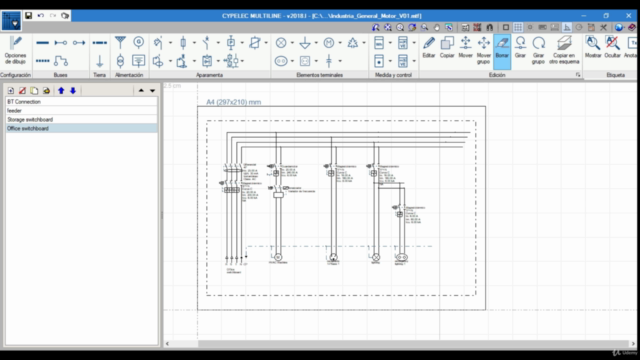640x360 pixels.
Task: Open Opciones de dibujo drawing options
Action: [x=16, y=51]
